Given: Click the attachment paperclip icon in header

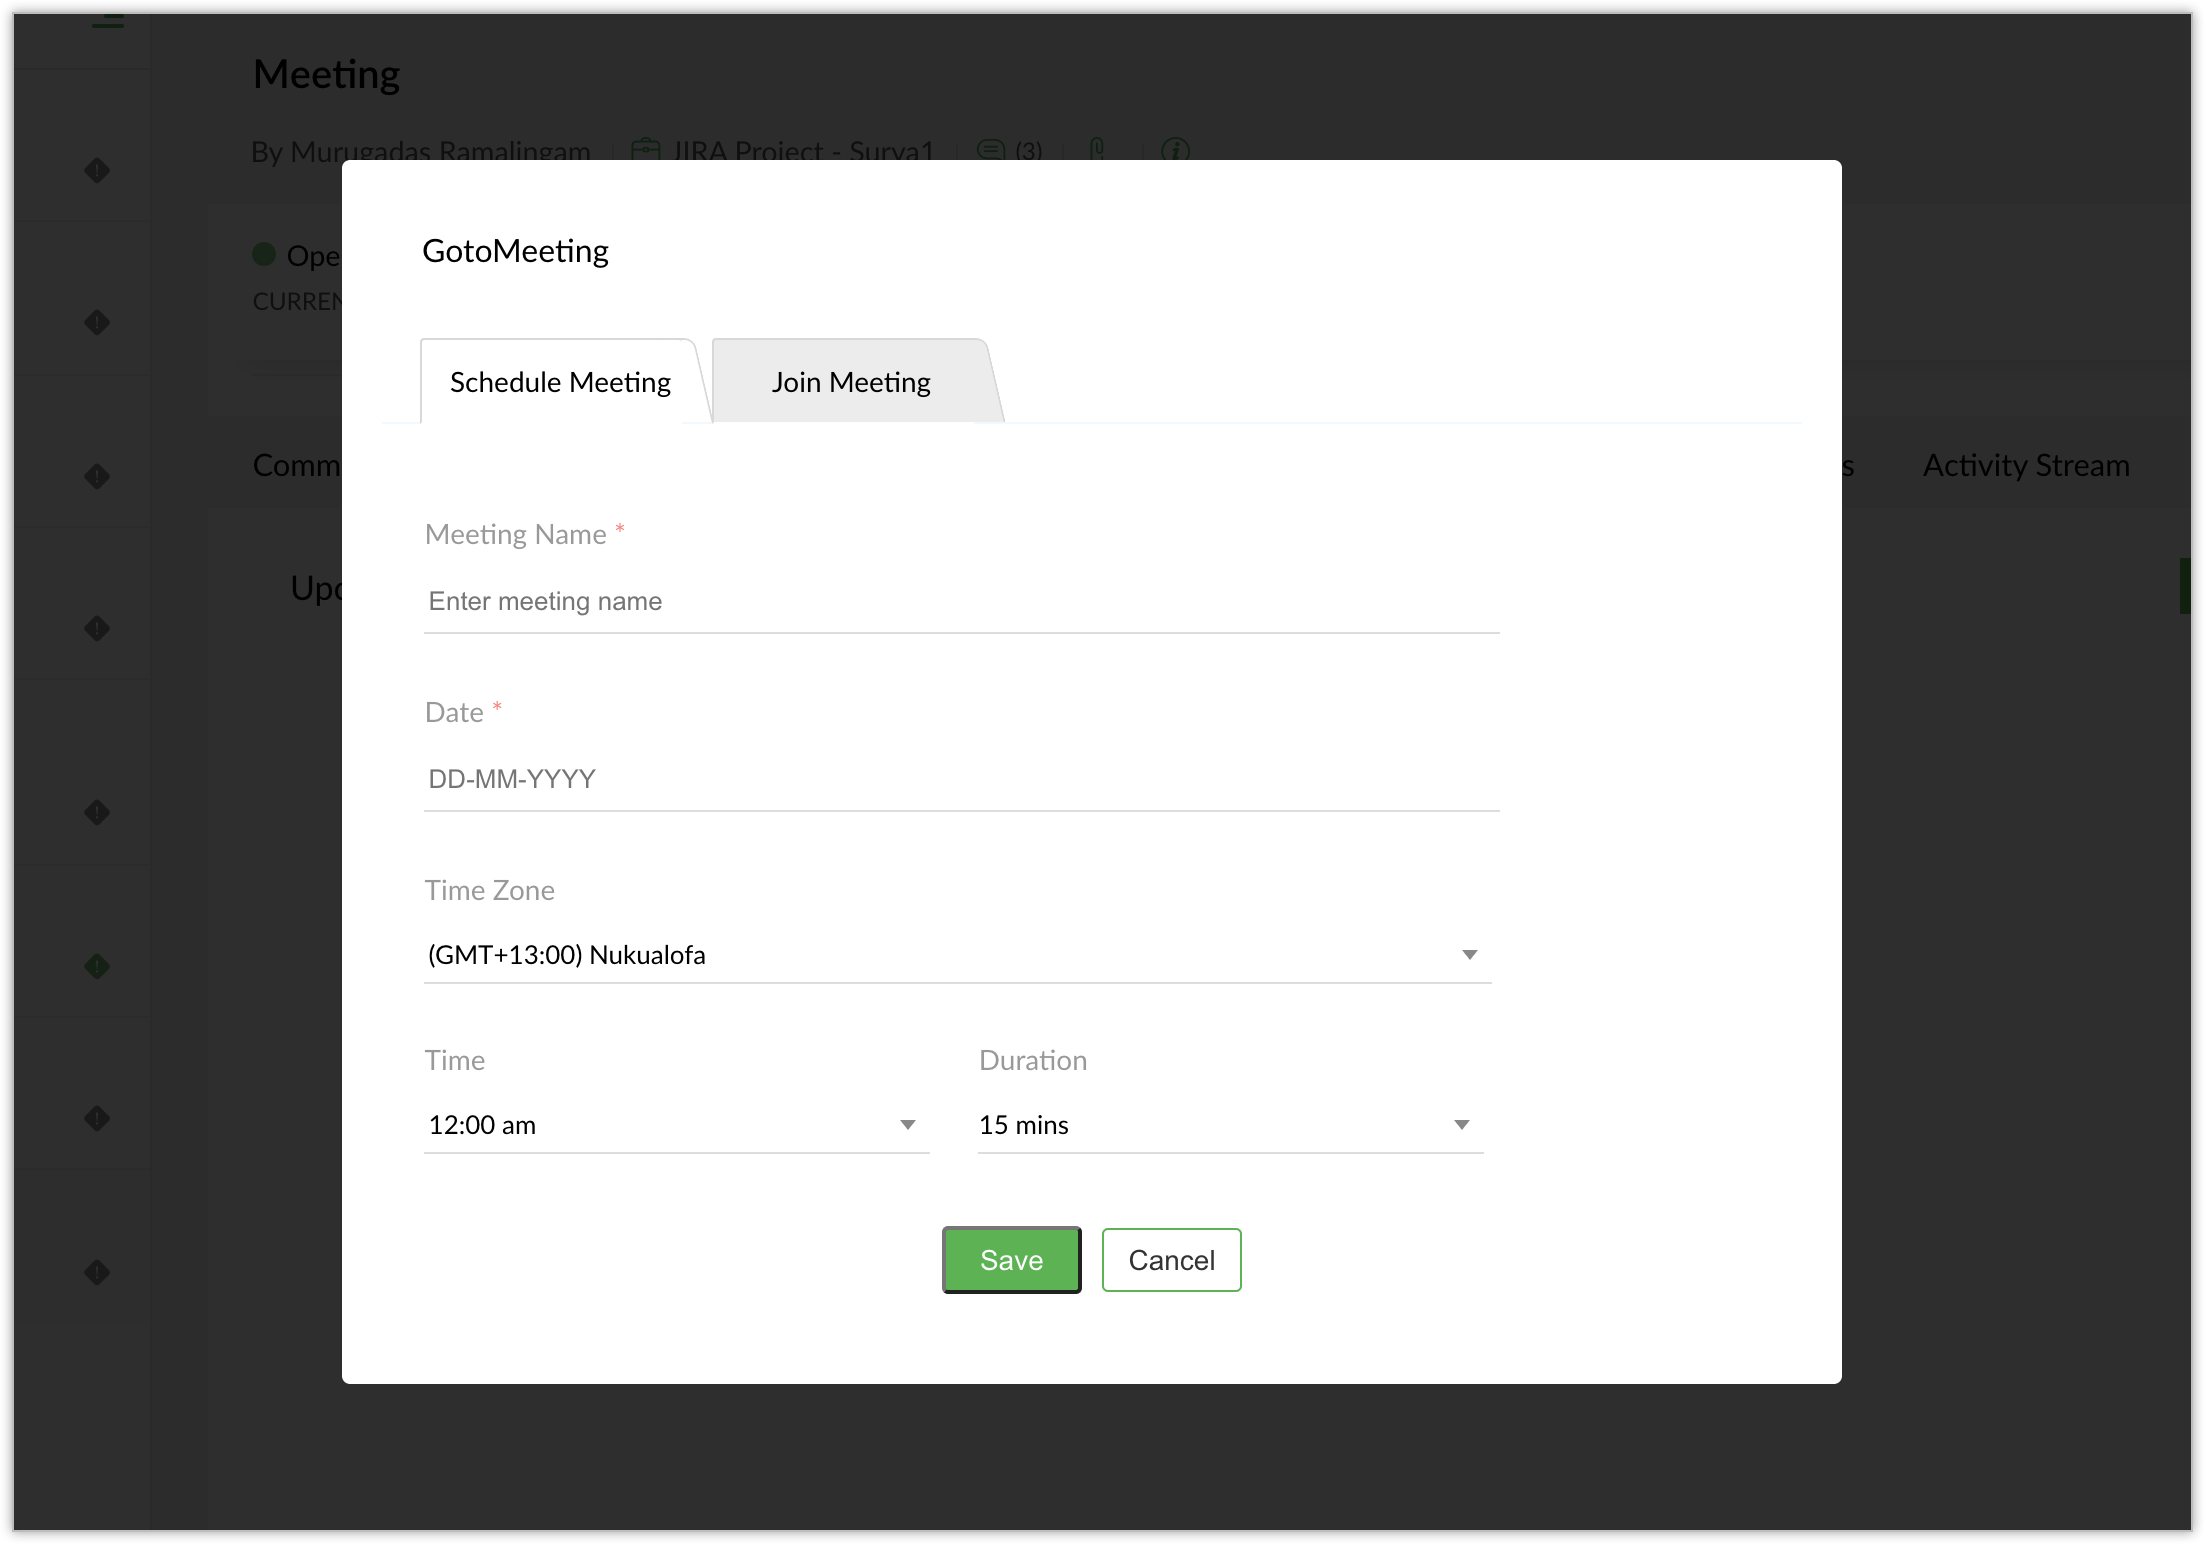Looking at the screenshot, I should (x=1098, y=151).
